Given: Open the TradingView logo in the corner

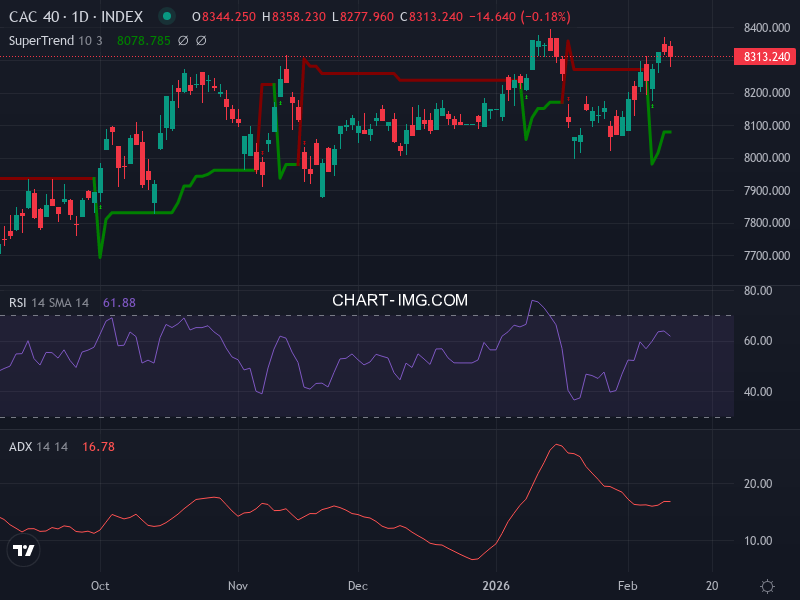Looking at the screenshot, I should tap(22, 550).
